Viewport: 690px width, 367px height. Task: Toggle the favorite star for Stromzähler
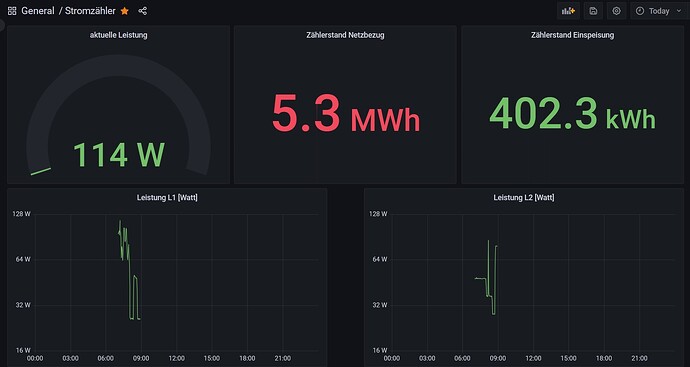pyautogui.click(x=125, y=11)
